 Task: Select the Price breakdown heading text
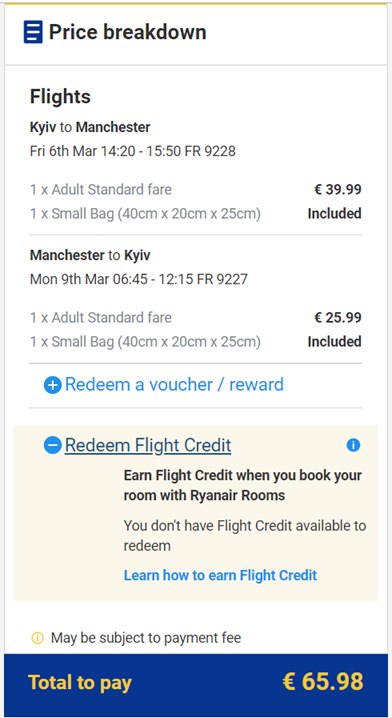[x=128, y=32]
